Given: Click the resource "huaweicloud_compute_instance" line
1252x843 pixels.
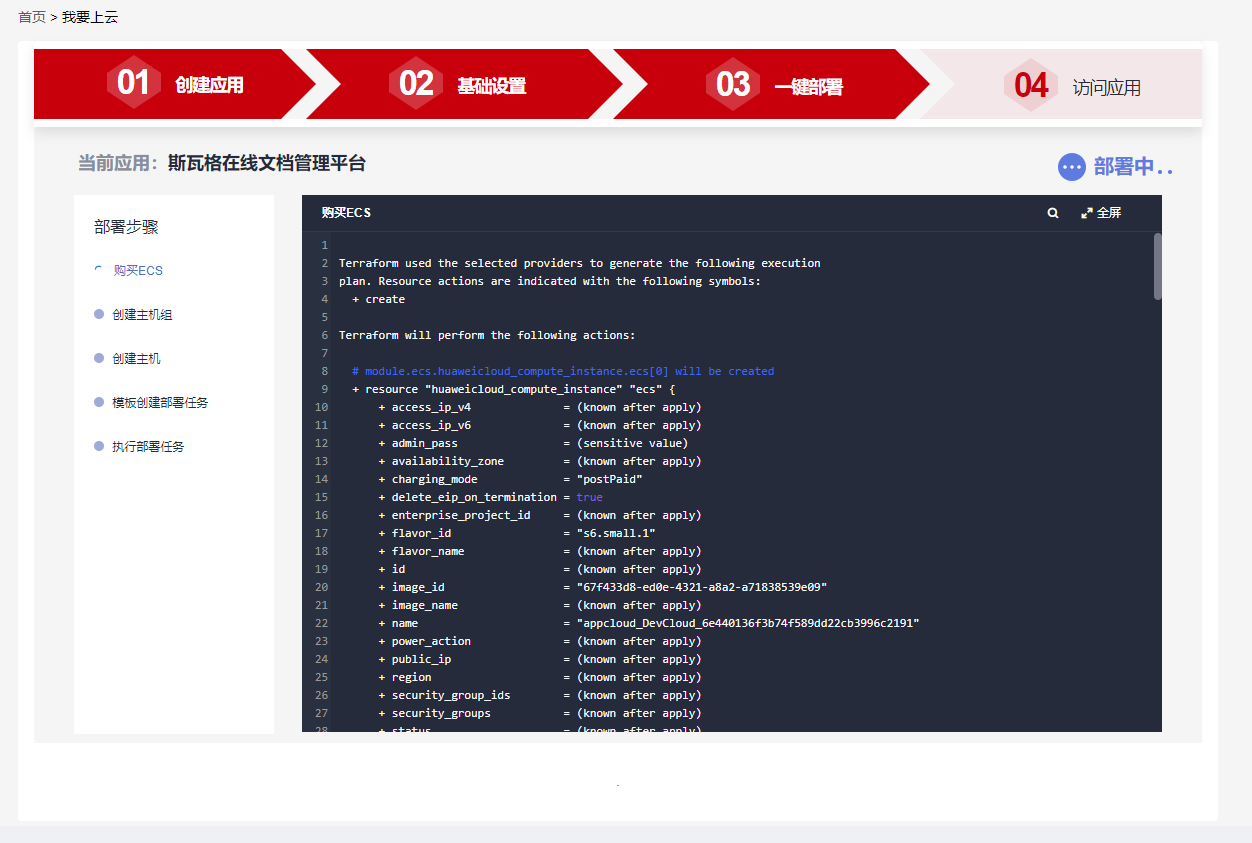Looking at the screenshot, I should (x=514, y=389).
